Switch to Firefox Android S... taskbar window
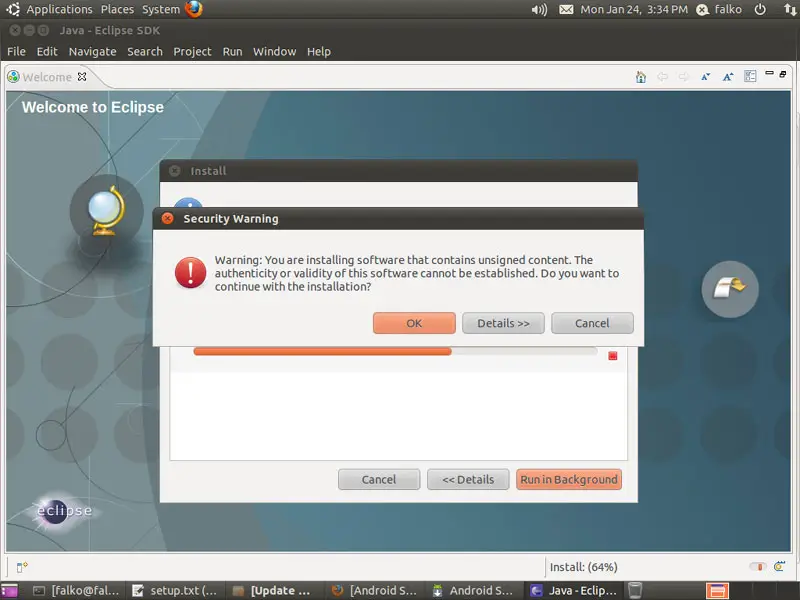 373,590
